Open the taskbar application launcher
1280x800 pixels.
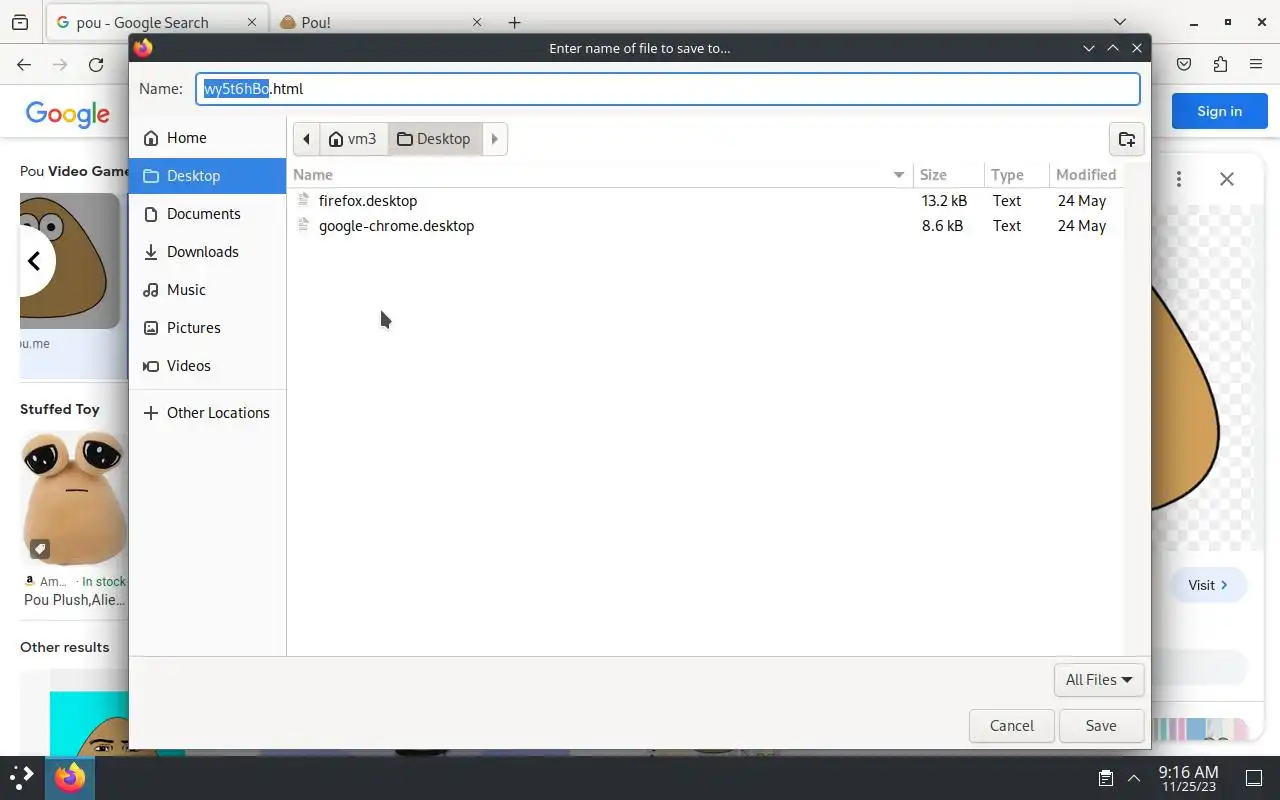(x=21, y=778)
